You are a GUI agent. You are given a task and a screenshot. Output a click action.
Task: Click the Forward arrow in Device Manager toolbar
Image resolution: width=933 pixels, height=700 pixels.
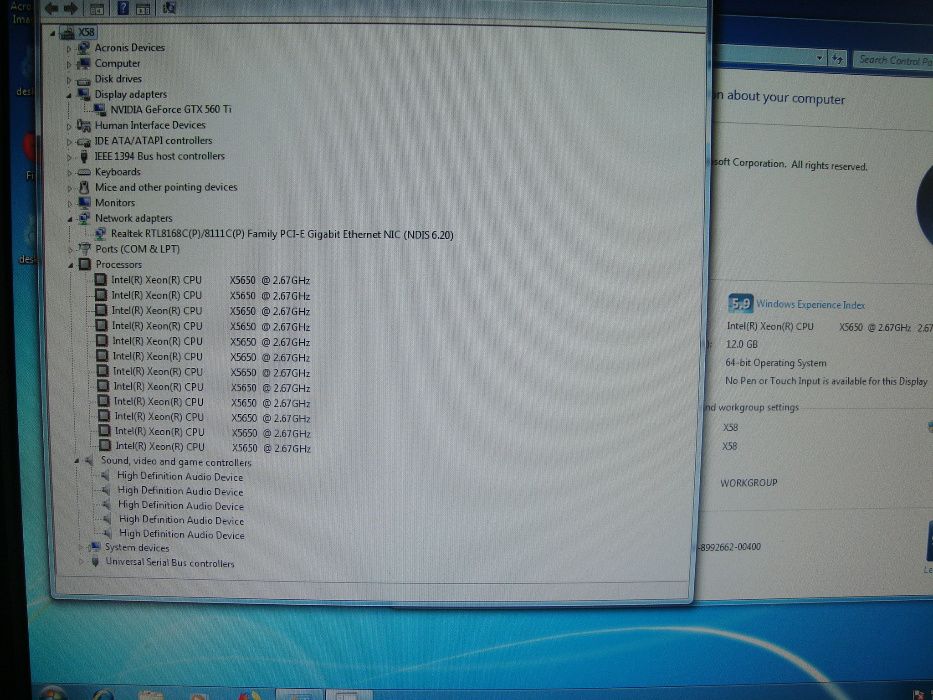coord(71,8)
